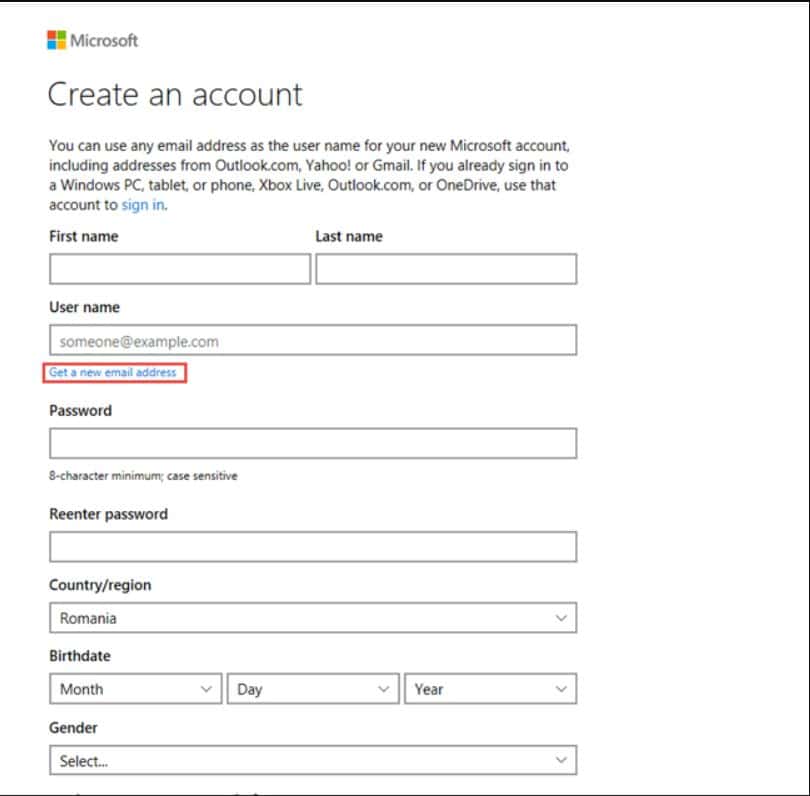Focus the First name text box
The height and width of the screenshot is (796, 810).
pyautogui.click(x=180, y=269)
